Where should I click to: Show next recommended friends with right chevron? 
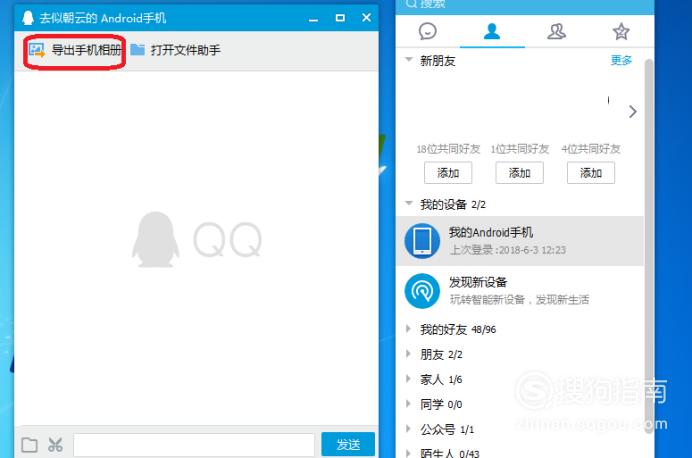[632, 112]
